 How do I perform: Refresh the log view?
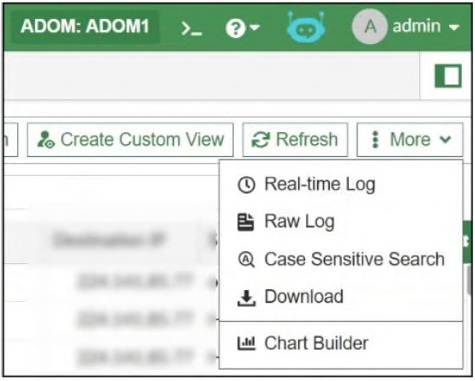(295, 139)
